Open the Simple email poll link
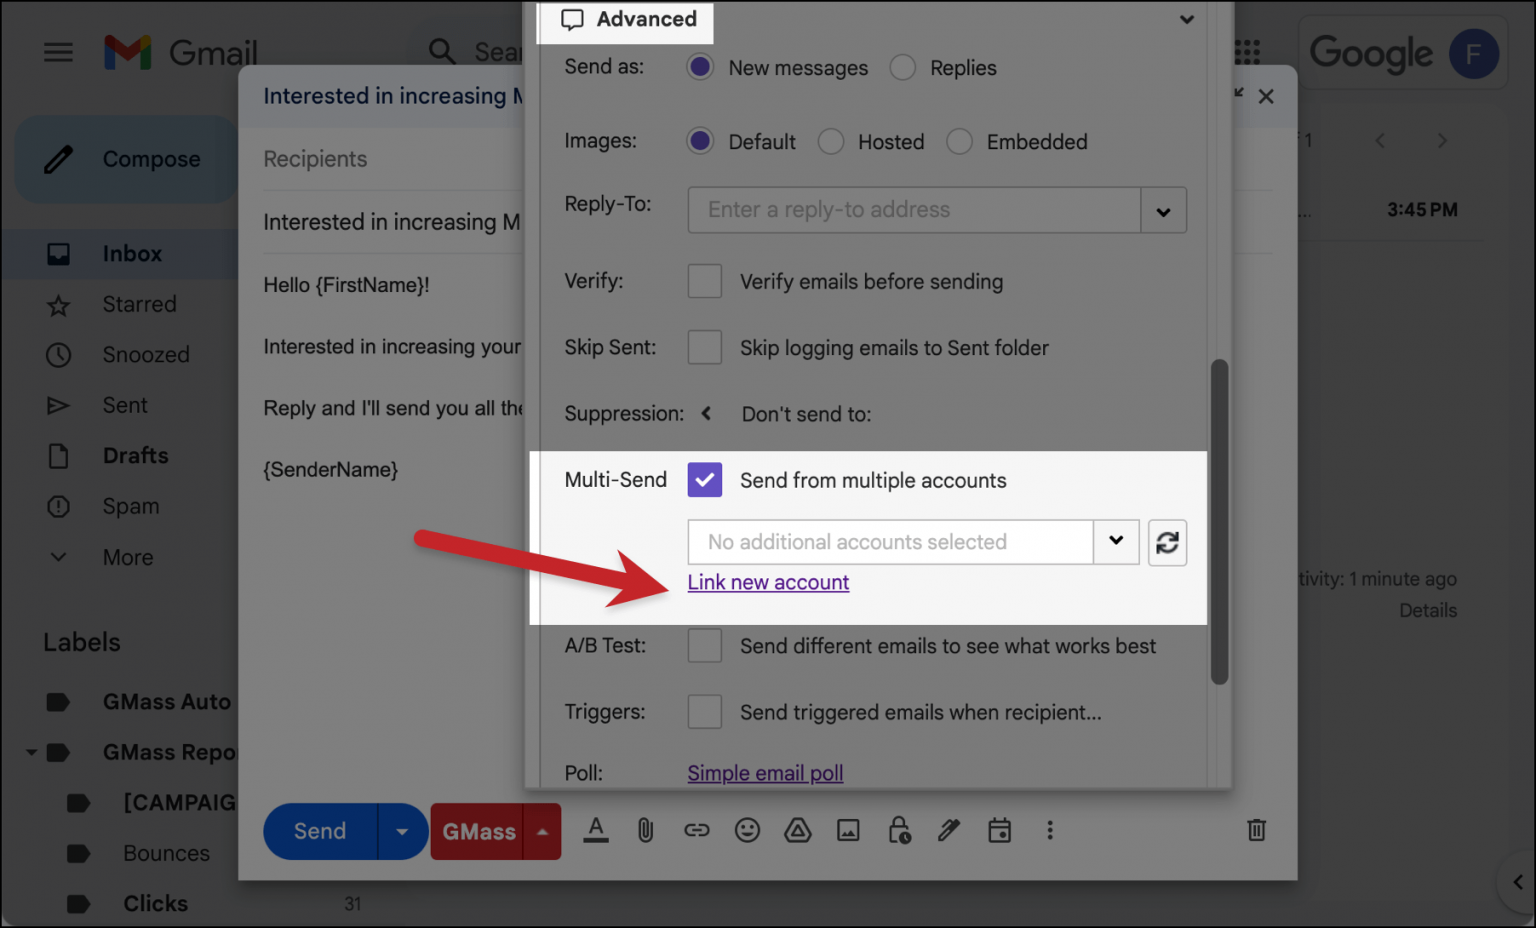Screen dimensions: 1536x928 click(x=765, y=772)
